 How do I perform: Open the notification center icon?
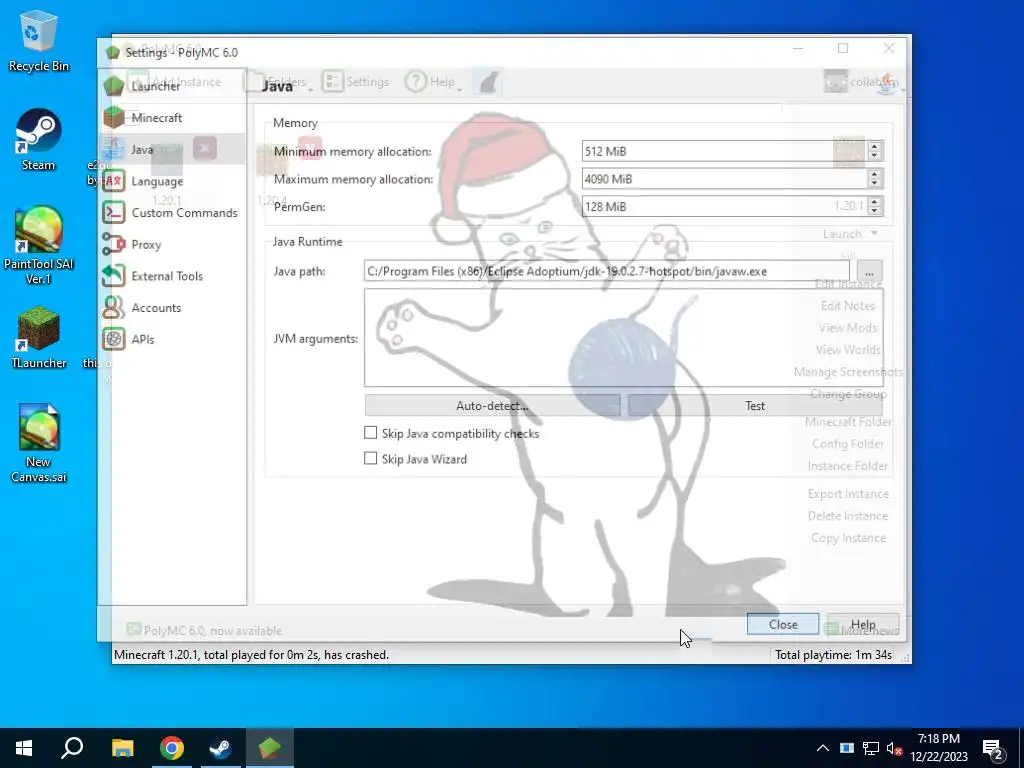coord(993,748)
